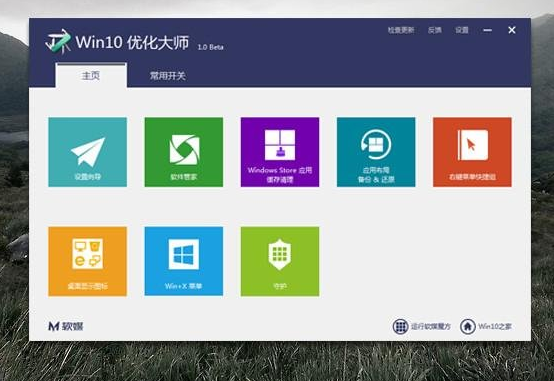Switch to the 主页 tab

point(91,75)
